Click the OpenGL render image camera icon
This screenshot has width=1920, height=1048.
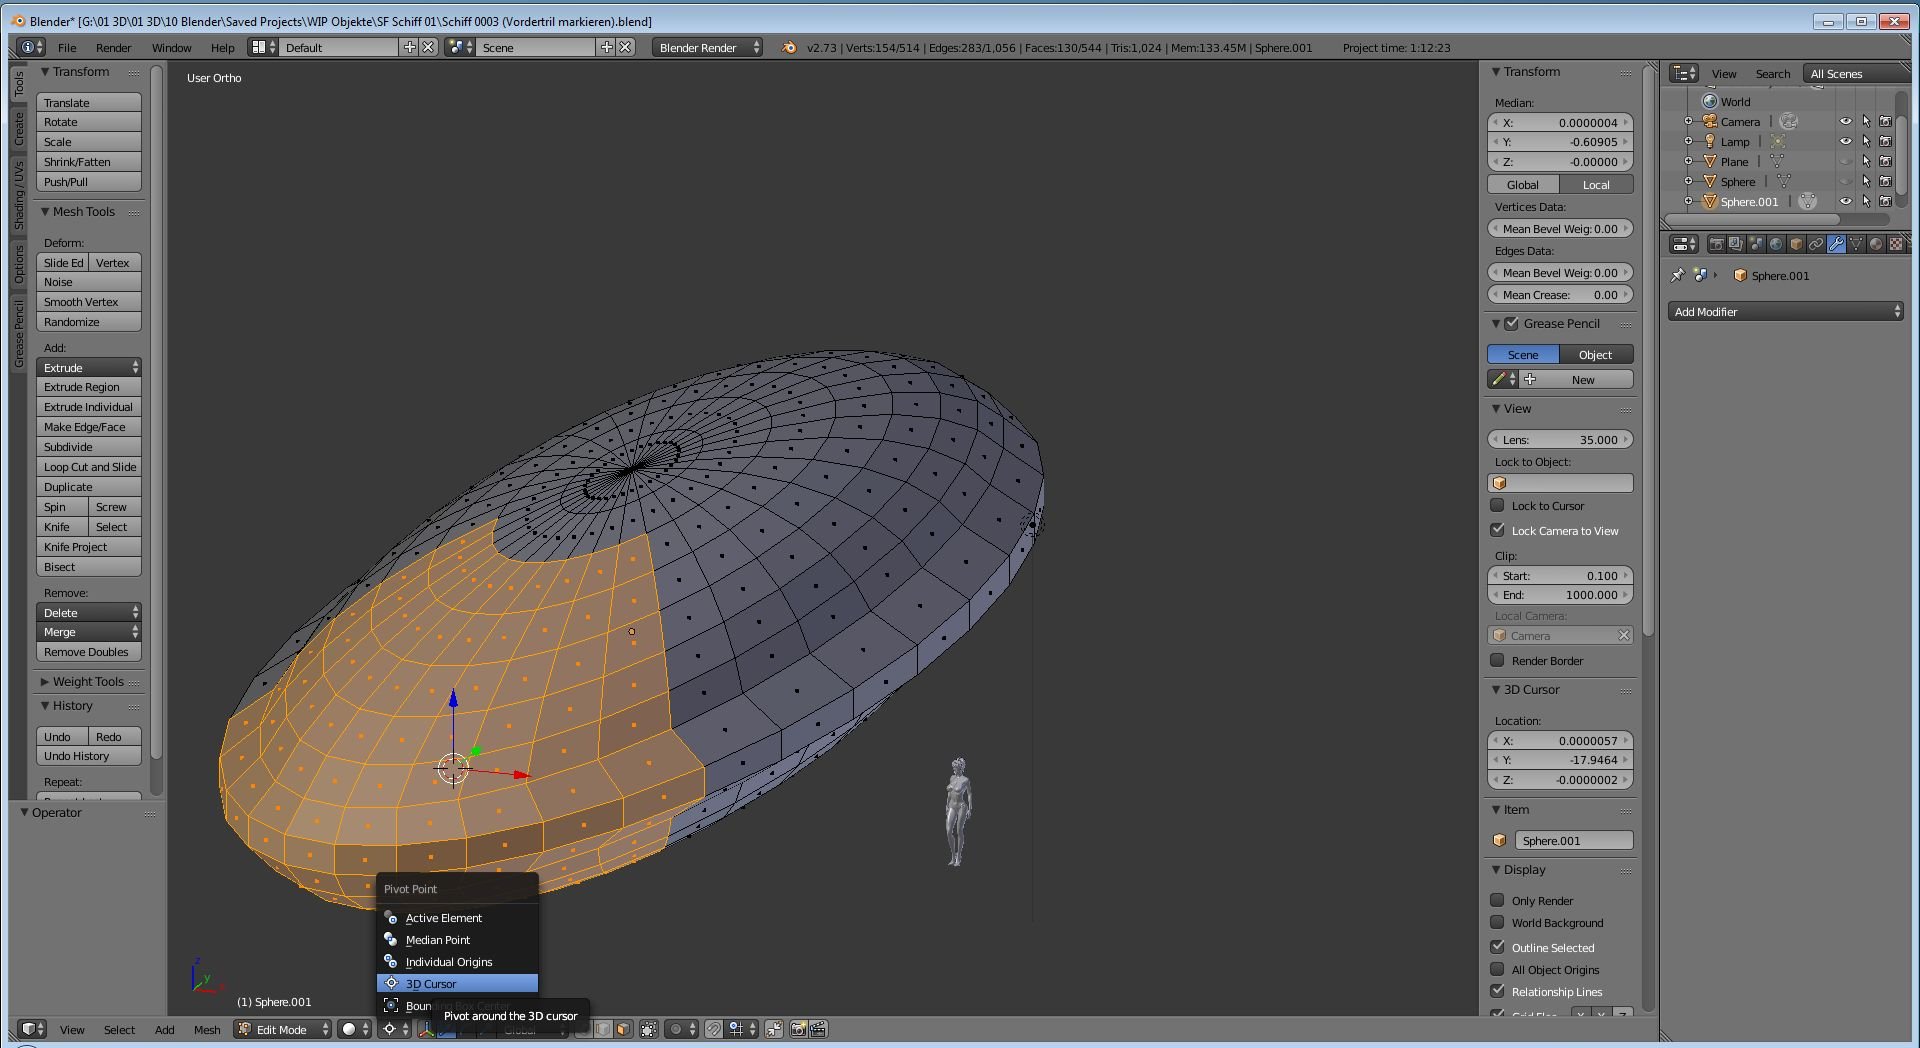coord(798,1029)
